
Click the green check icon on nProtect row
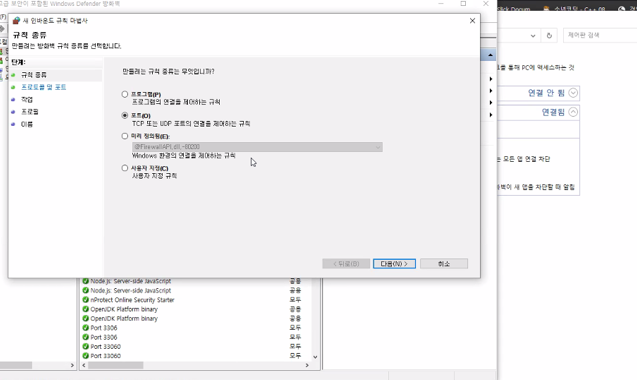point(85,300)
